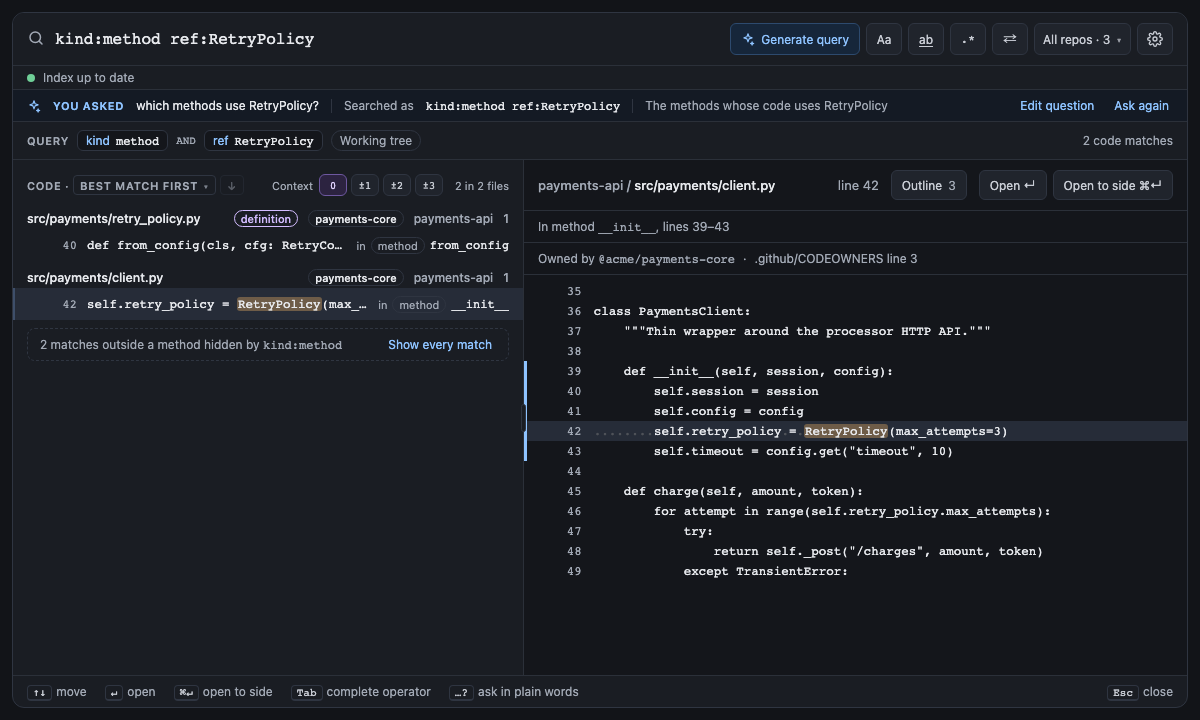Select line 42 self.retry_policy result row
Screen dimensions: 1200x720
click(x=268, y=305)
